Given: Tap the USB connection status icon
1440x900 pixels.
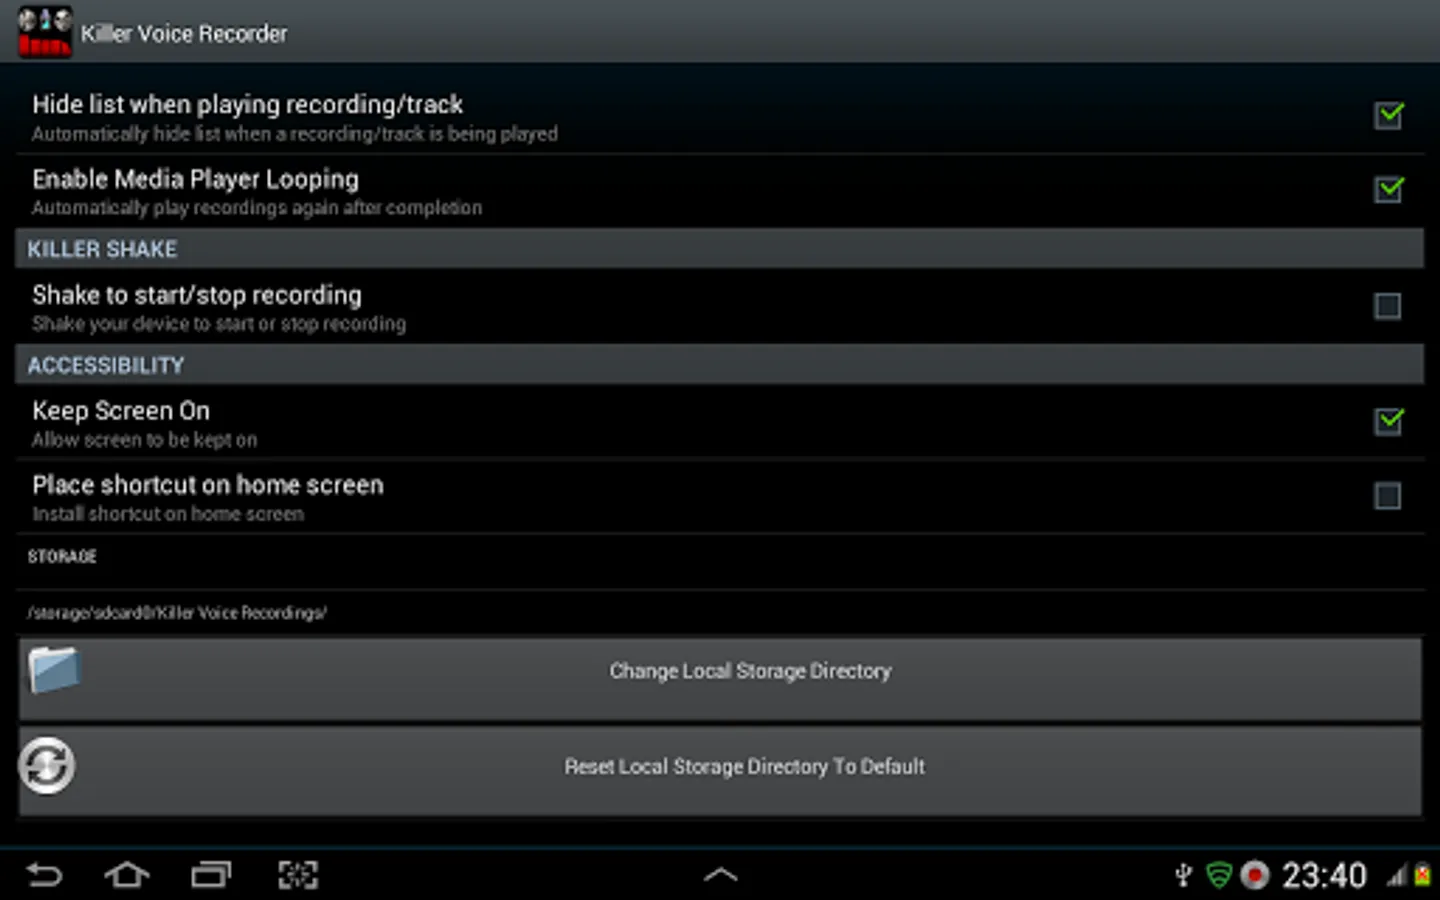Looking at the screenshot, I should (x=1183, y=876).
